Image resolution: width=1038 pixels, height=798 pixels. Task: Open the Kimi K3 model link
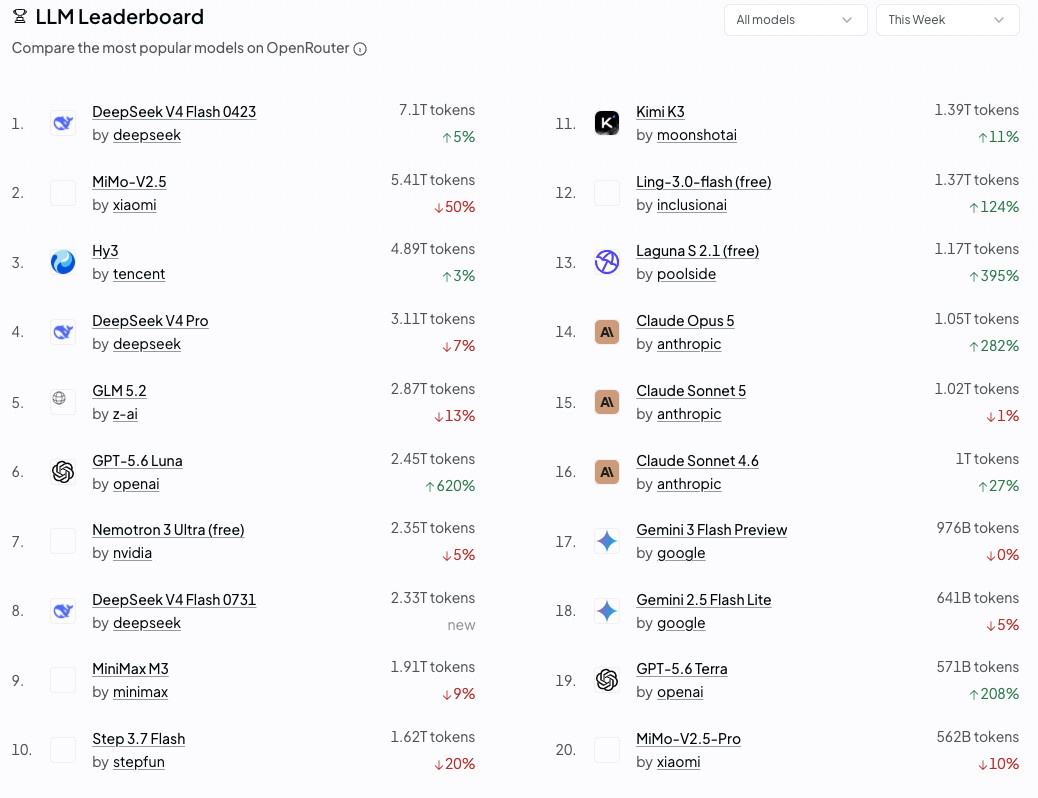click(660, 112)
